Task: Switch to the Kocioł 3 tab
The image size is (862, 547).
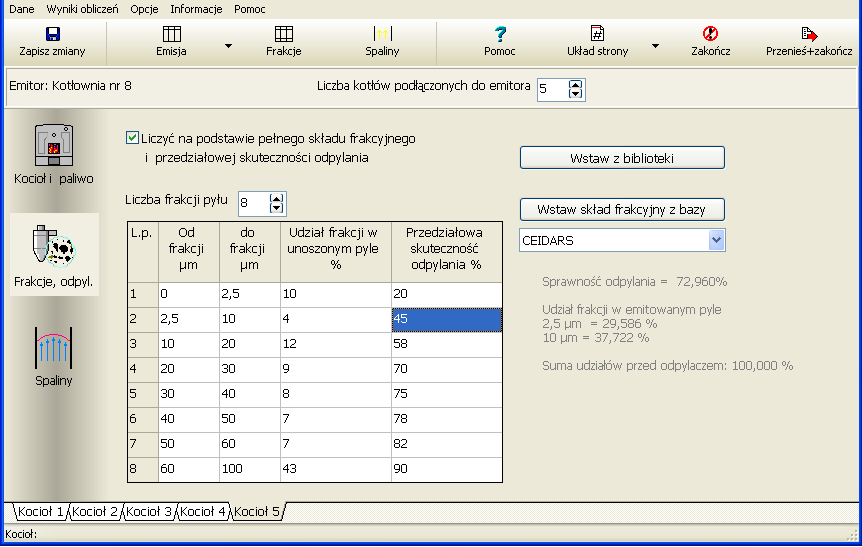Action: (x=149, y=512)
